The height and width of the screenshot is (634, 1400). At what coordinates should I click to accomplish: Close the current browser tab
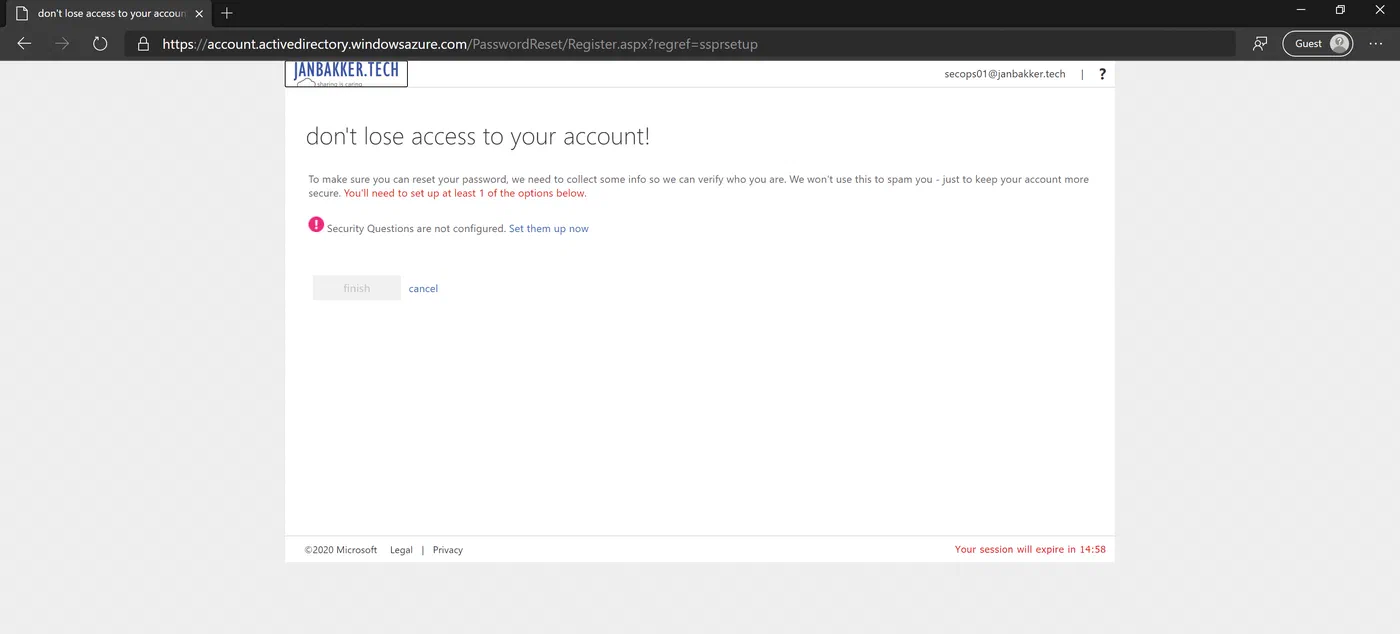199,14
